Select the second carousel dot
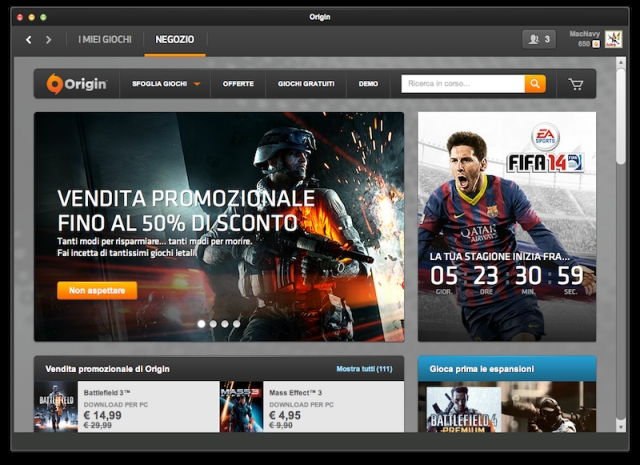 pyautogui.click(x=213, y=324)
